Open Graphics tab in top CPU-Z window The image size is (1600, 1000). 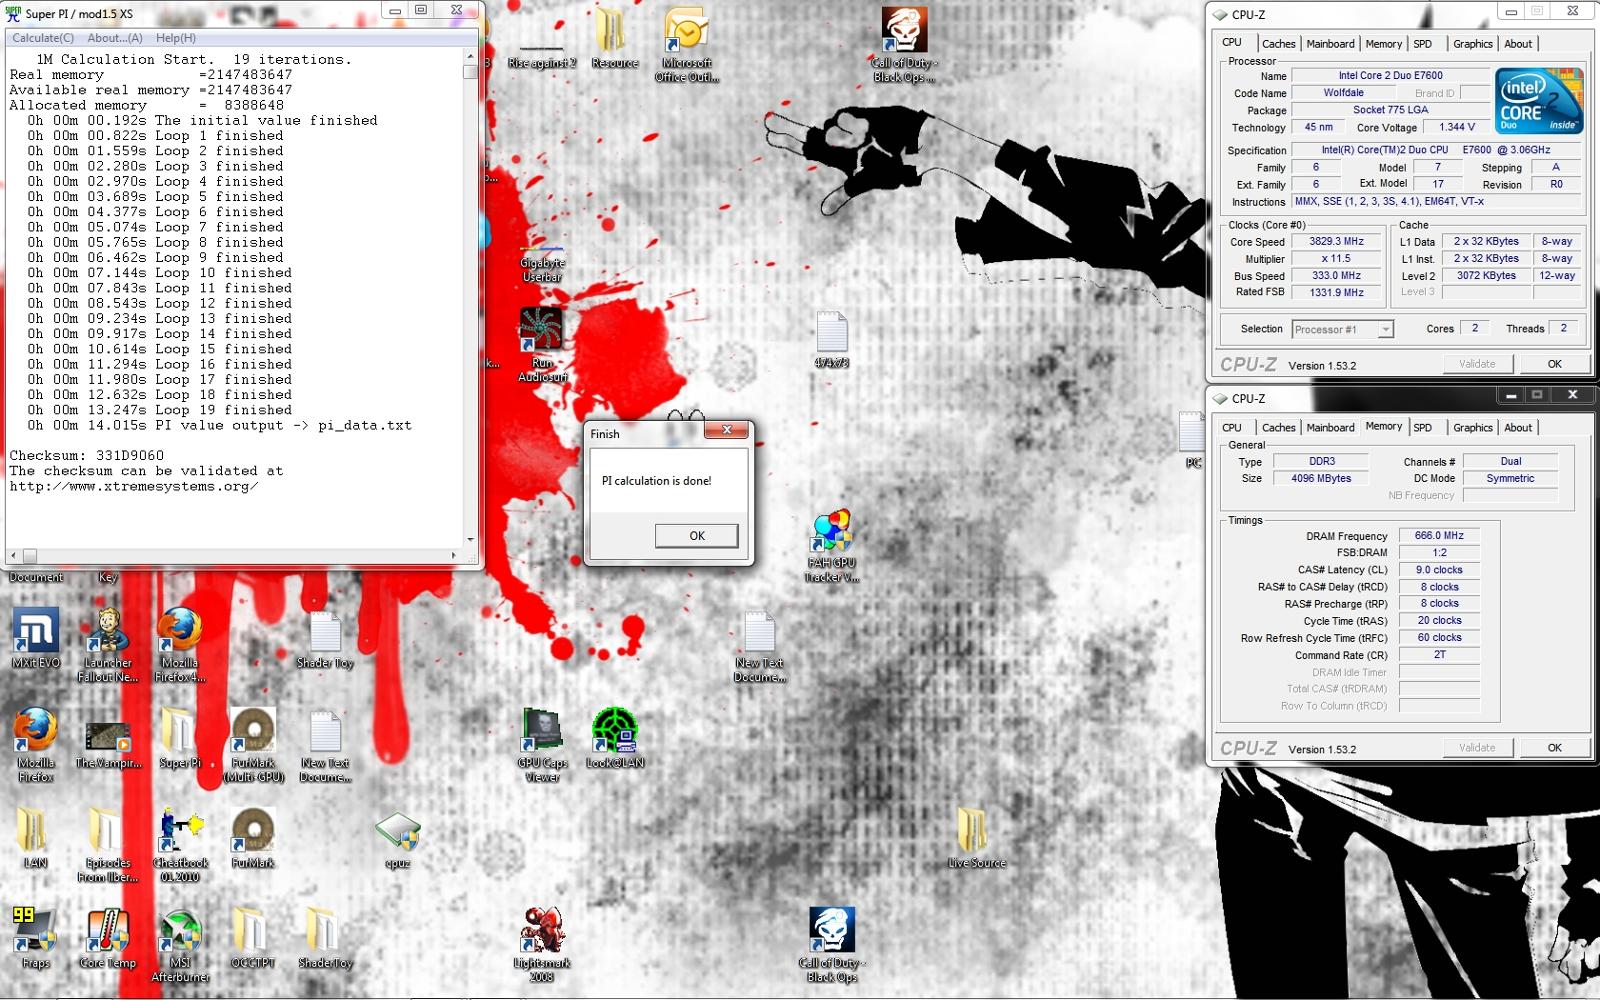click(x=1472, y=44)
